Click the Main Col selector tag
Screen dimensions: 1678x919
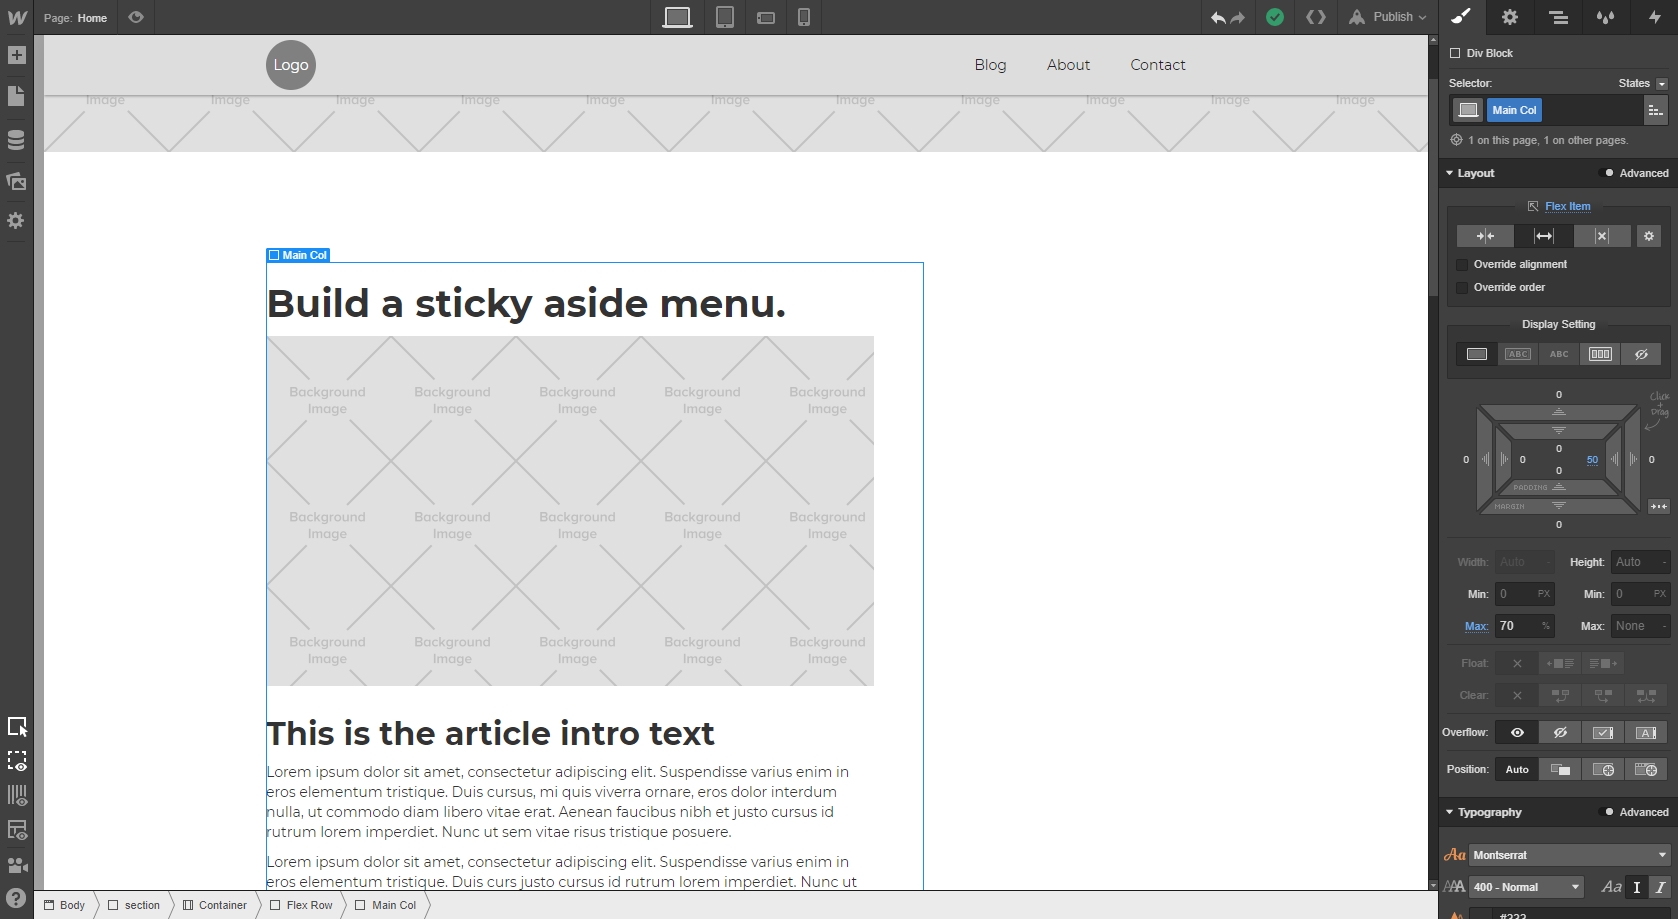tap(1514, 110)
